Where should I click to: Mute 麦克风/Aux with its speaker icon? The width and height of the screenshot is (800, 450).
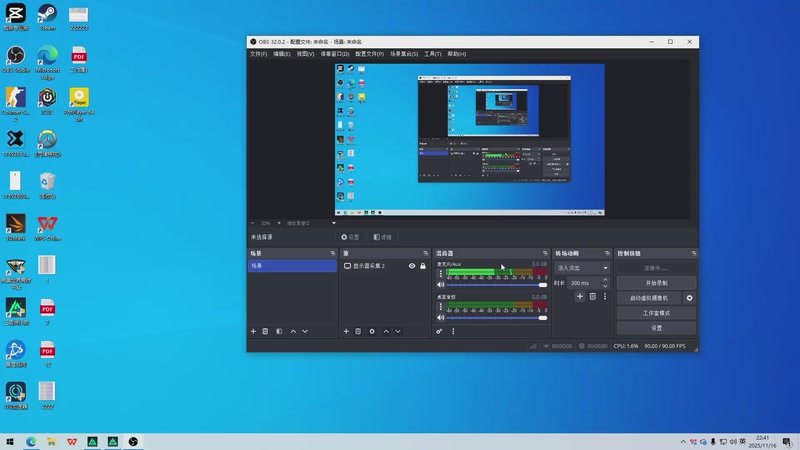(x=441, y=285)
